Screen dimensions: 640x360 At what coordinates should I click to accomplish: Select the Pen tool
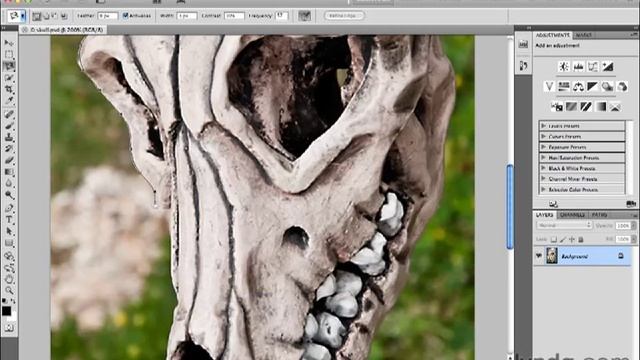pyautogui.click(x=9, y=208)
